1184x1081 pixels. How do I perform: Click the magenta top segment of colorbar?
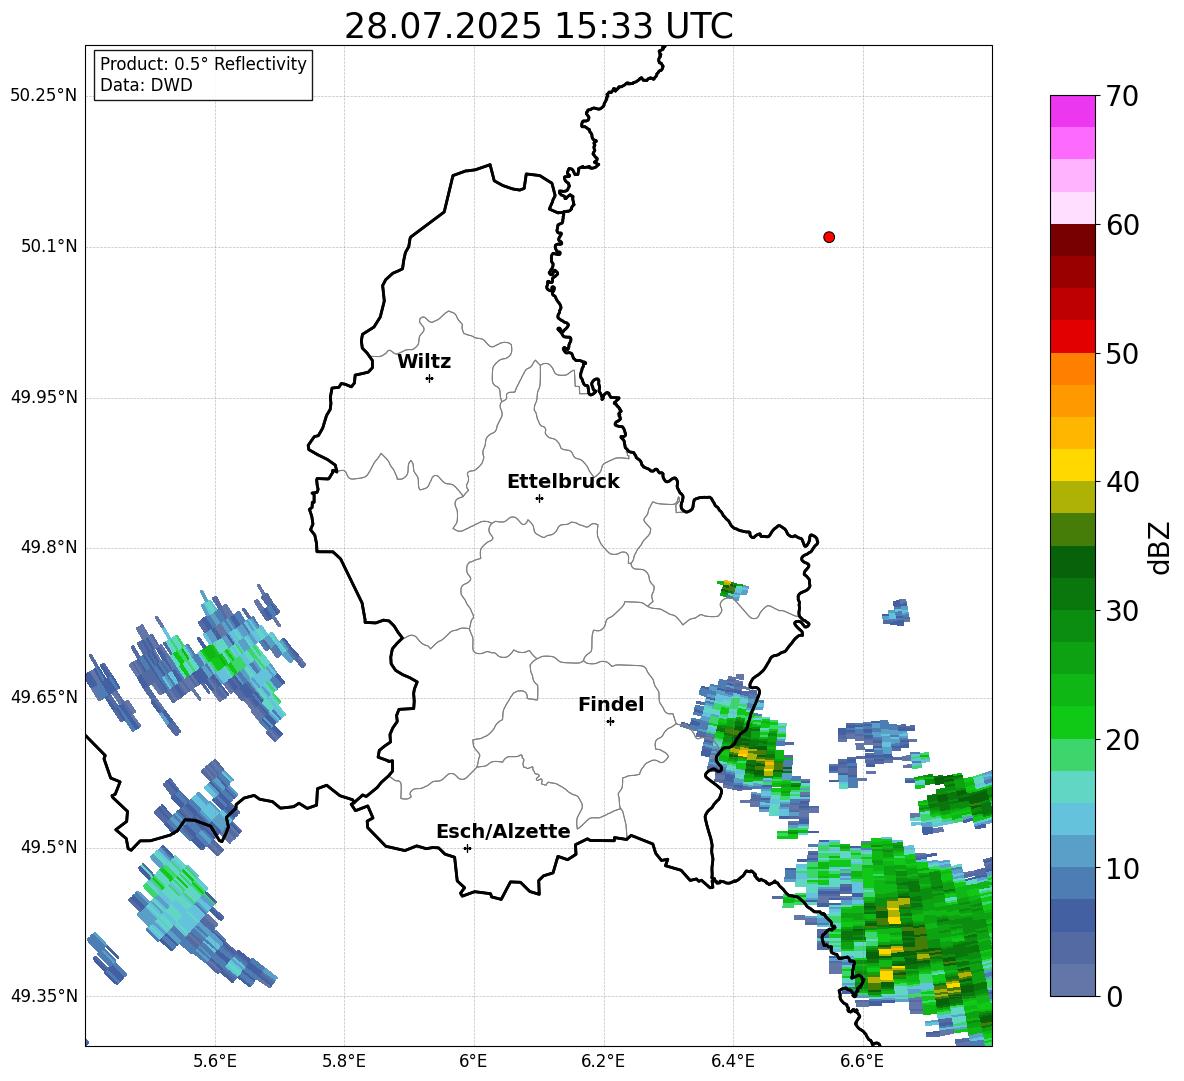(1072, 111)
